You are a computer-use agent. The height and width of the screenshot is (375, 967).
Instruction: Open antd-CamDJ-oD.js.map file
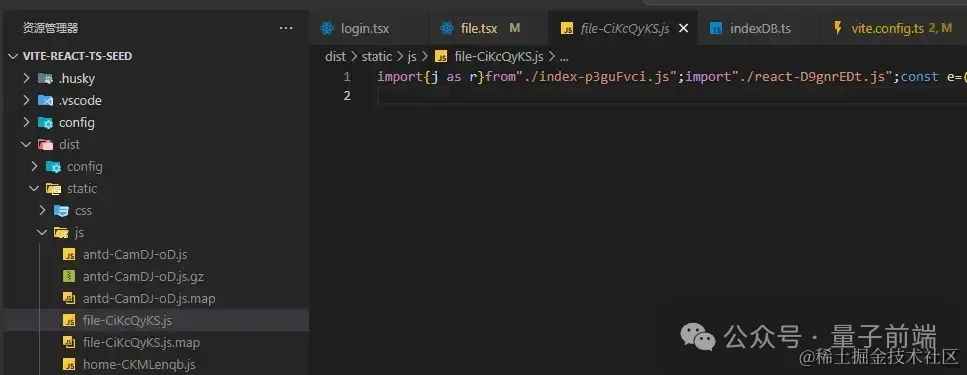(x=149, y=299)
